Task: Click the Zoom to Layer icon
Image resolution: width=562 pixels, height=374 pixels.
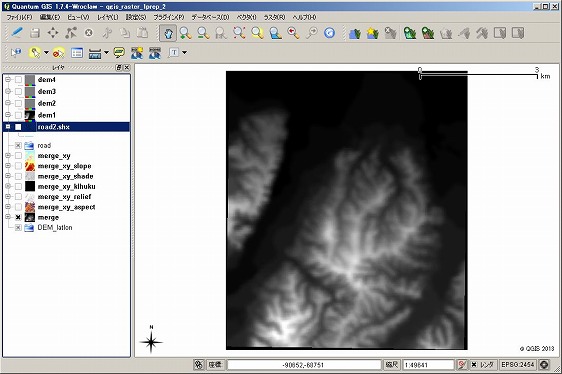Action: tap(275, 33)
